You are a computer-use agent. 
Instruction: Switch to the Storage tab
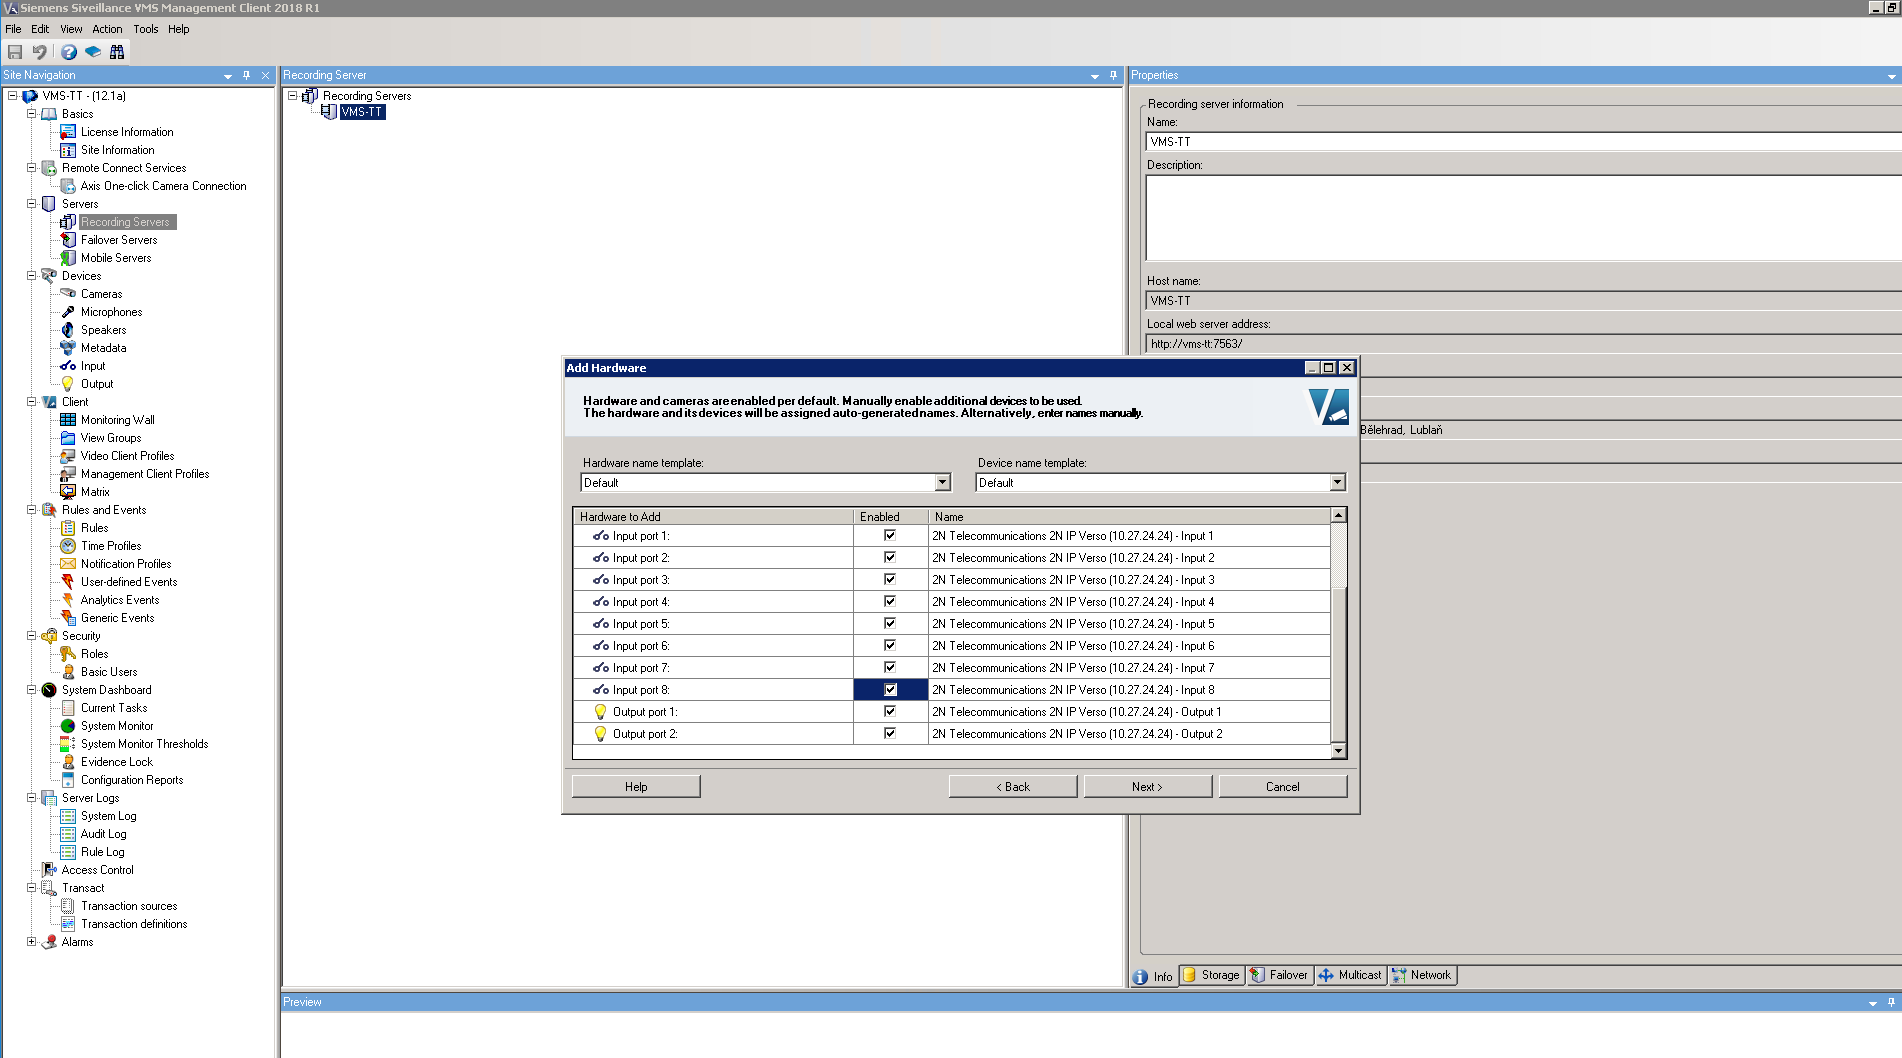click(x=1212, y=975)
